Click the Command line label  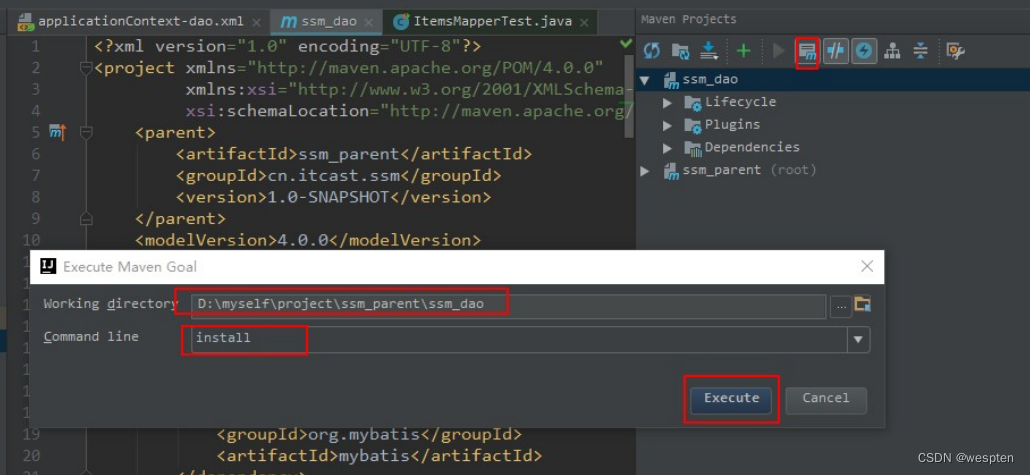click(x=91, y=337)
